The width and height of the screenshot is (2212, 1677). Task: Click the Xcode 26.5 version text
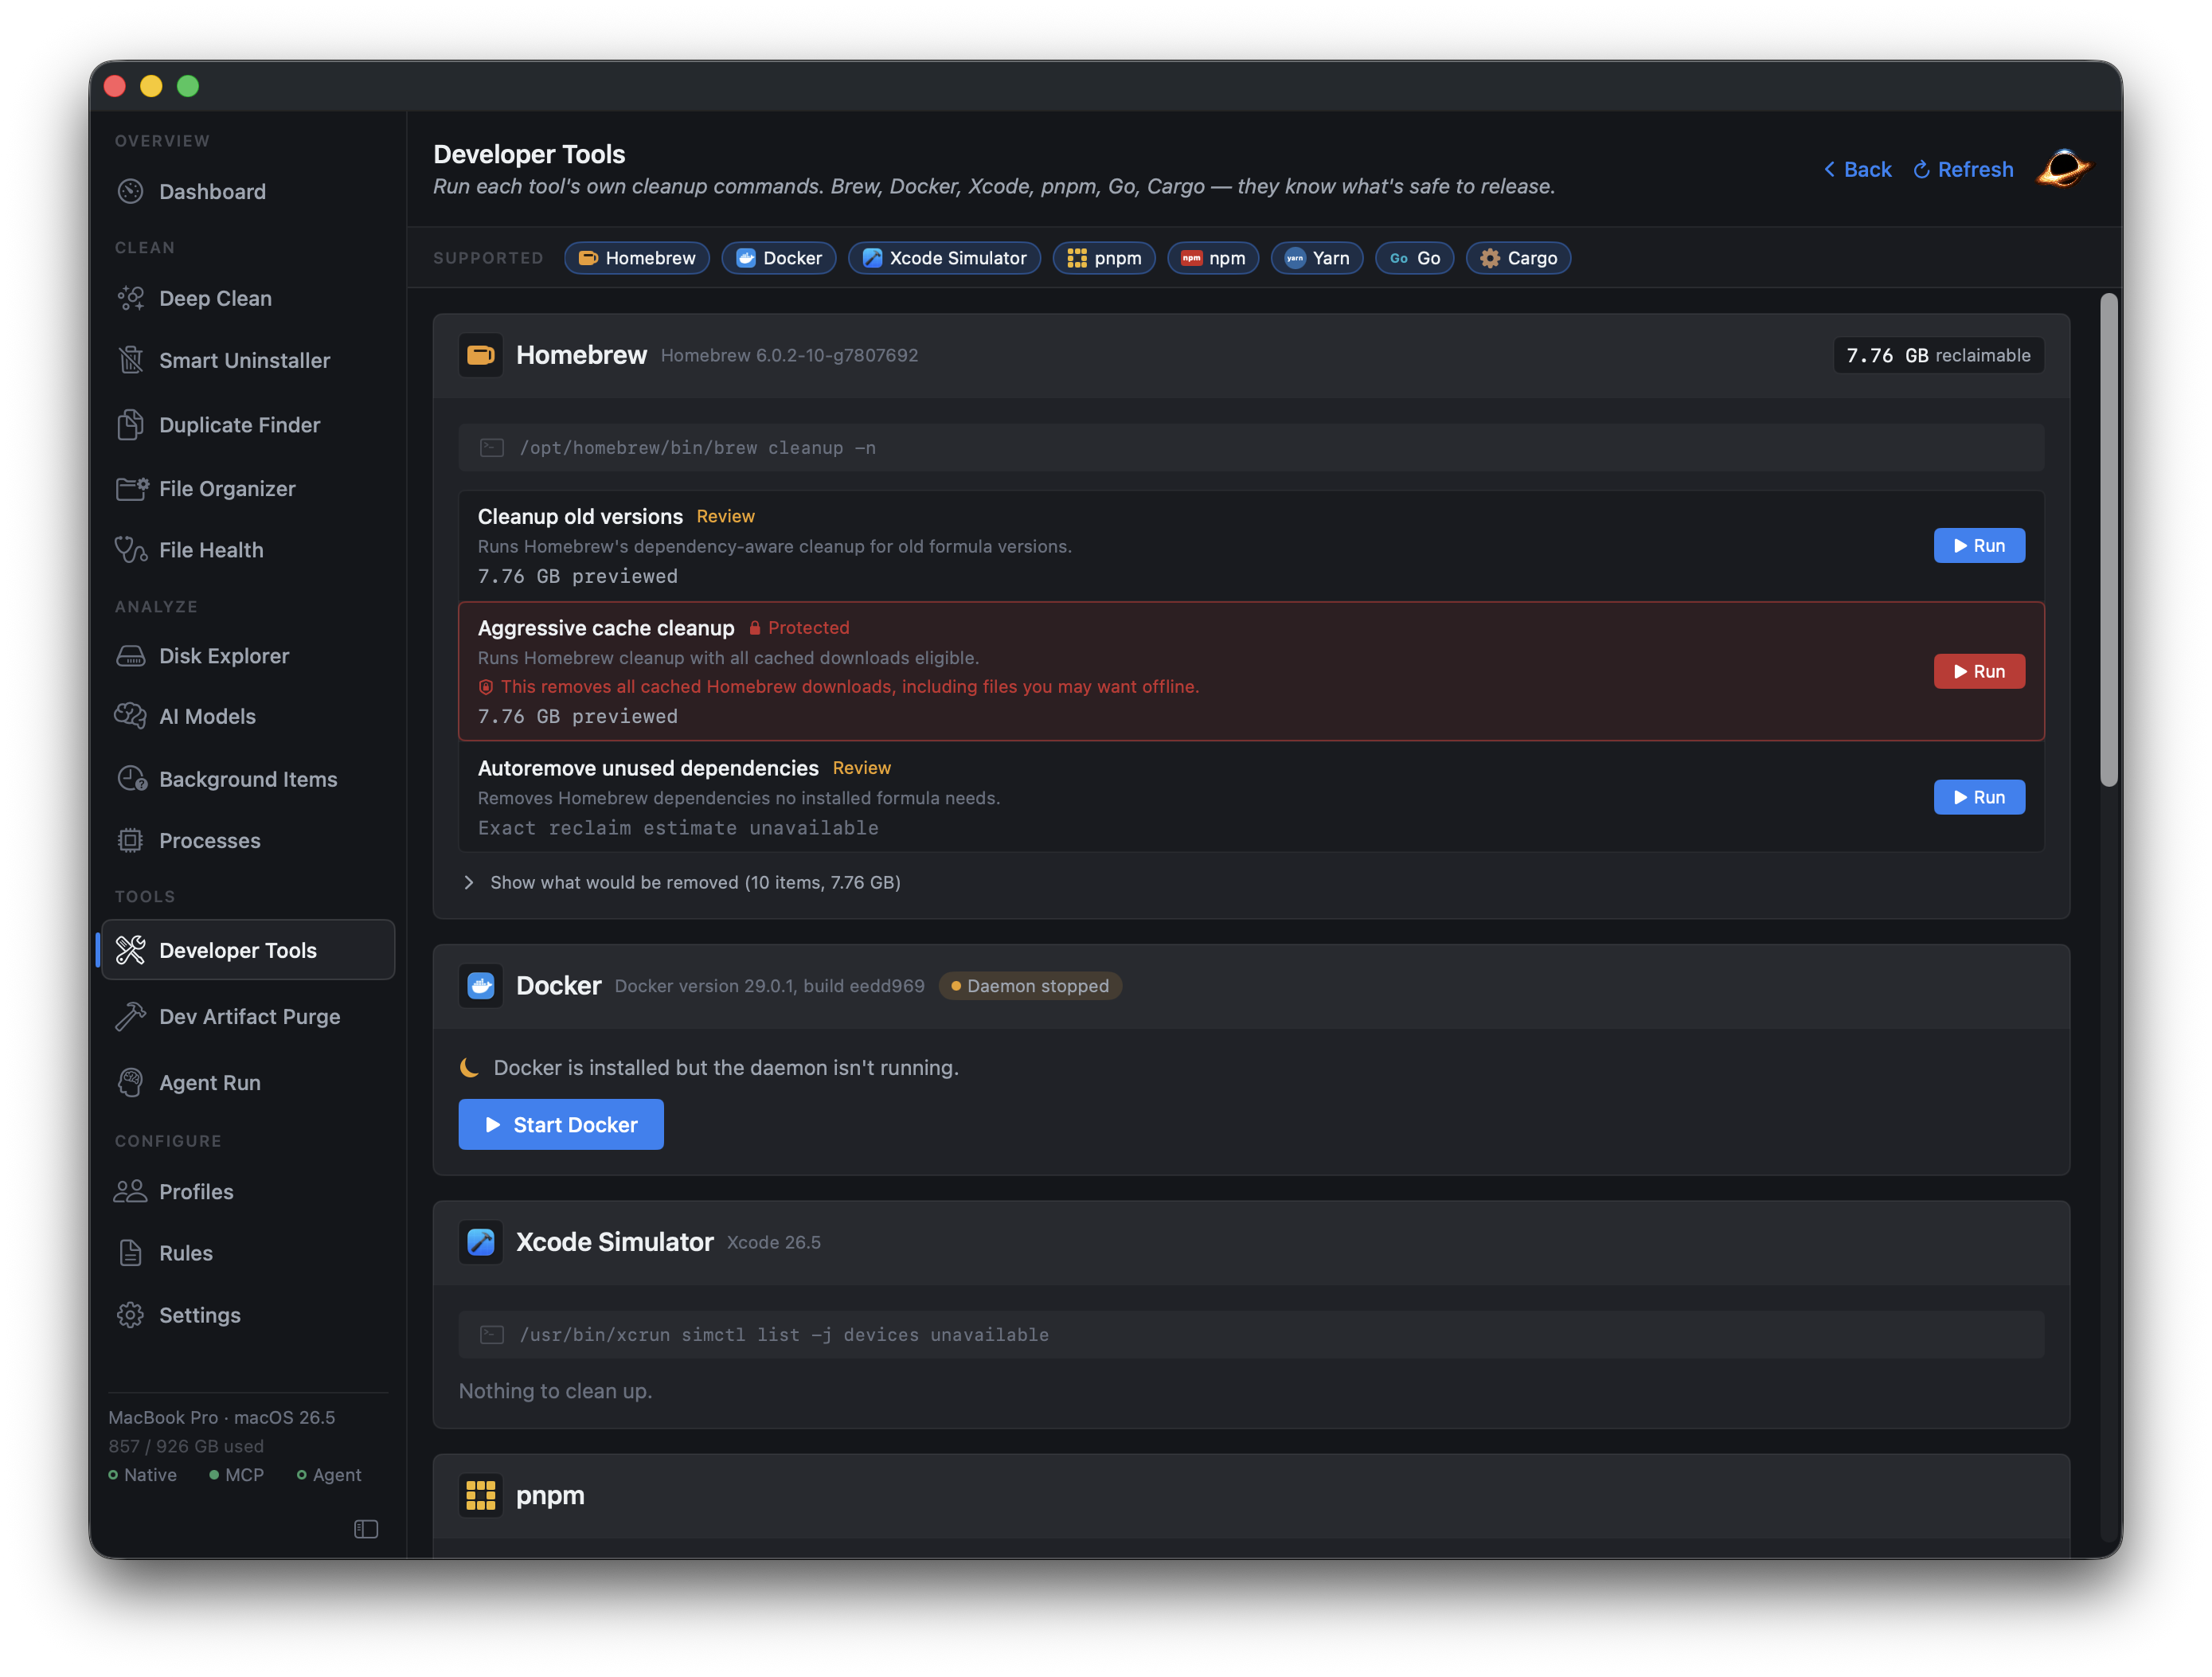tap(774, 1242)
